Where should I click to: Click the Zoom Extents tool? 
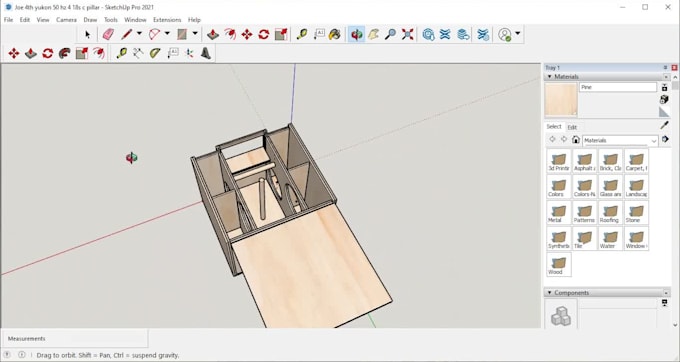[x=407, y=34]
